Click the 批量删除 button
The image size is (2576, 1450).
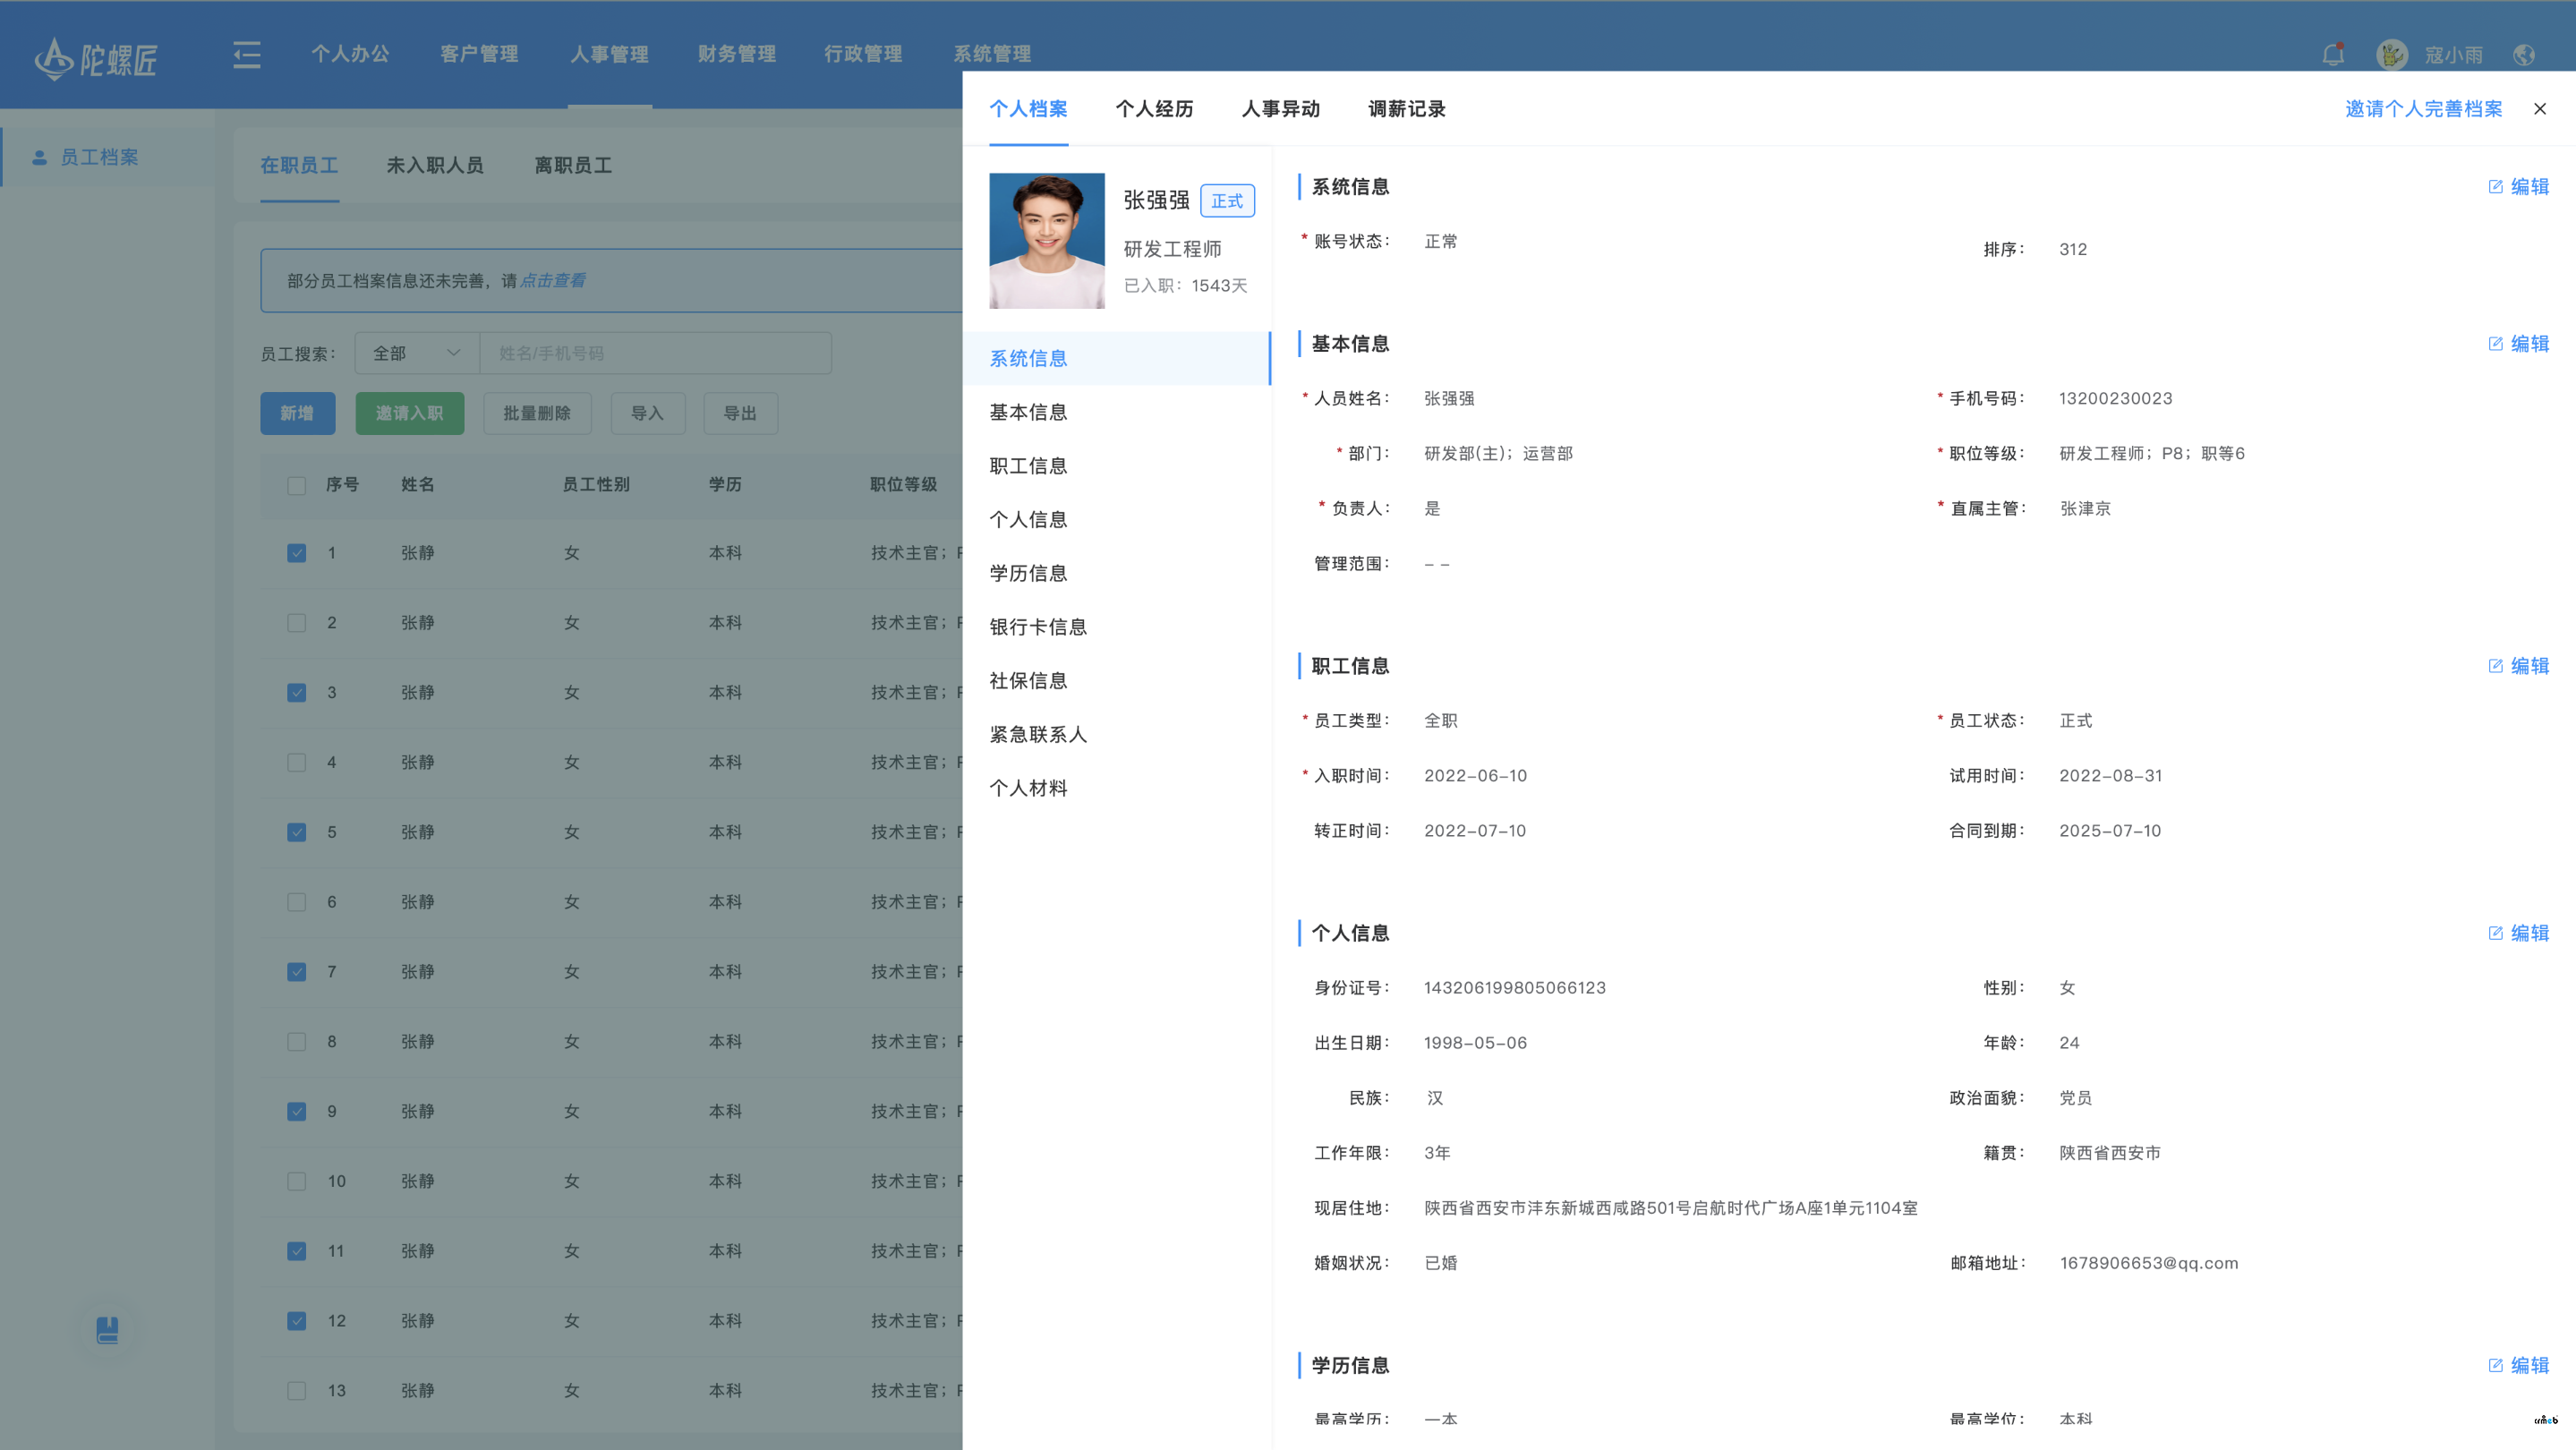coord(537,413)
